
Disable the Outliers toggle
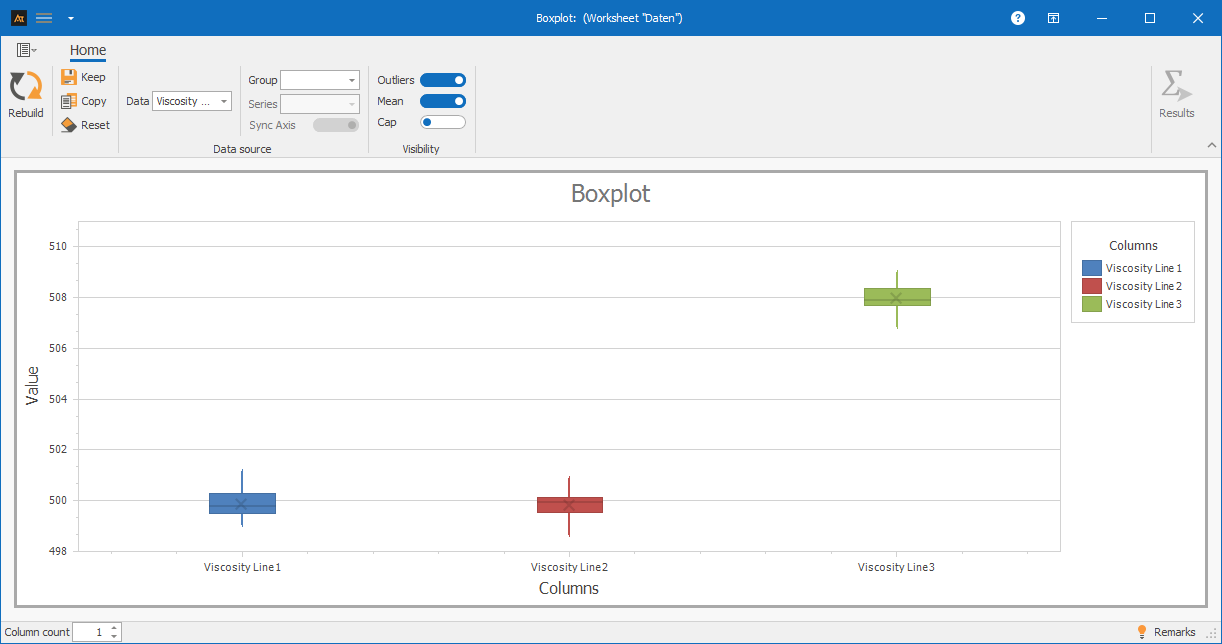click(x=443, y=80)
